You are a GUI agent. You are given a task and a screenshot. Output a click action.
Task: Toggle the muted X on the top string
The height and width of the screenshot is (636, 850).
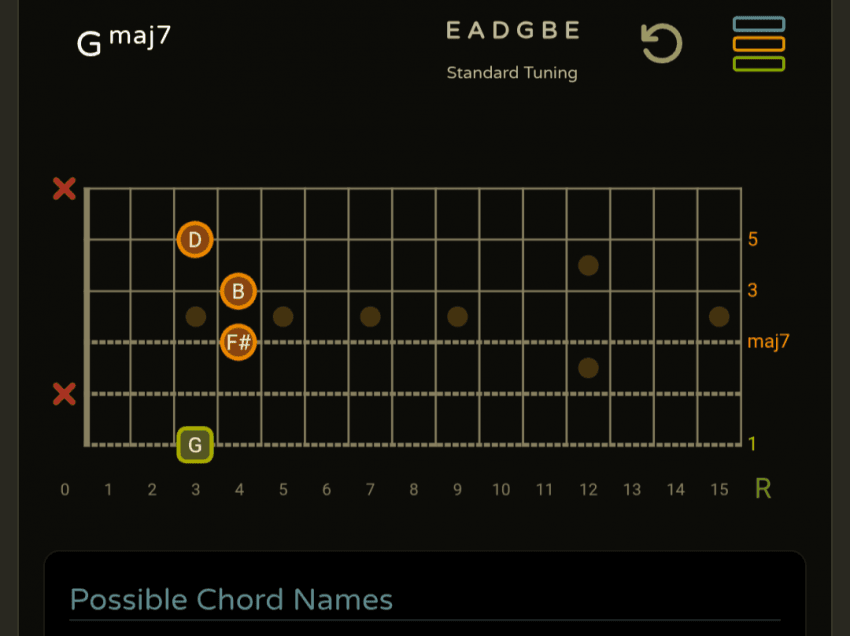(x=64, y=189)
